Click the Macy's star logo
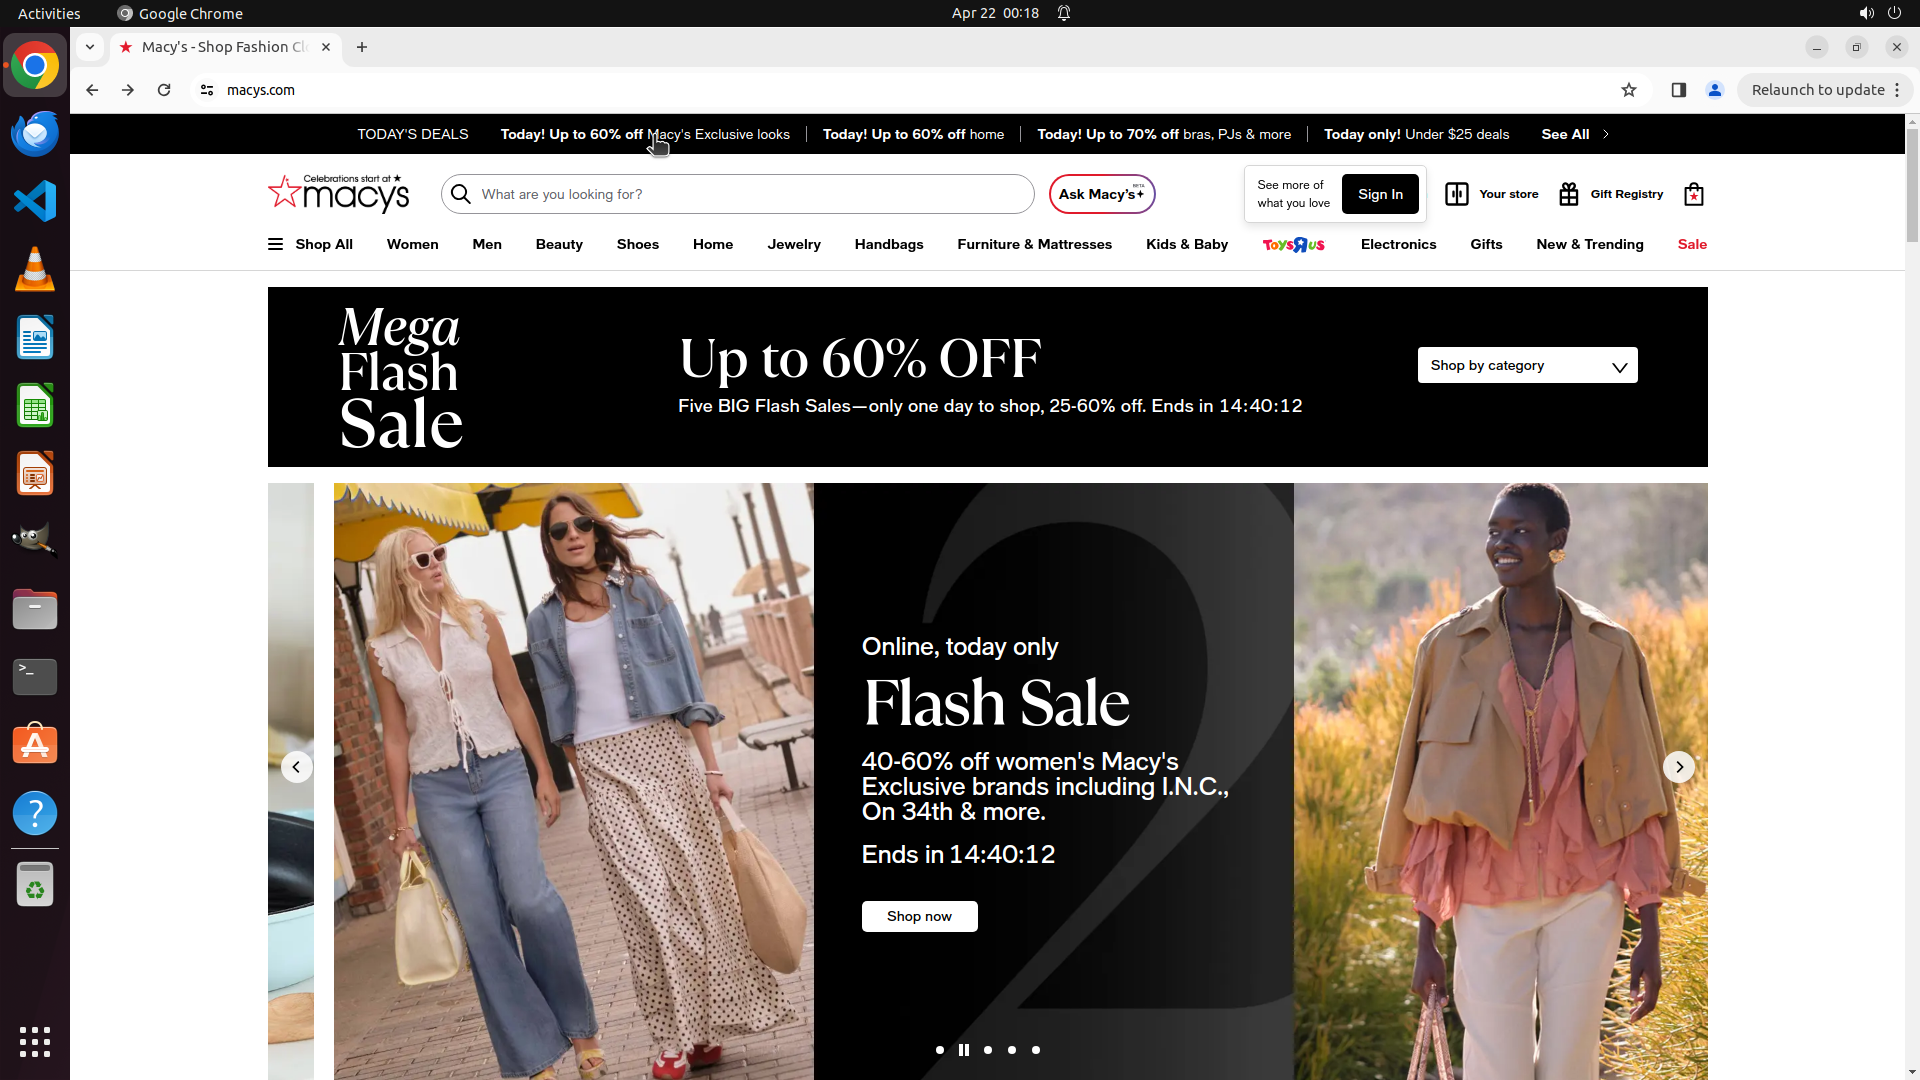Viewport: 1920px width, 1080px height. click(x=285, y=191)
